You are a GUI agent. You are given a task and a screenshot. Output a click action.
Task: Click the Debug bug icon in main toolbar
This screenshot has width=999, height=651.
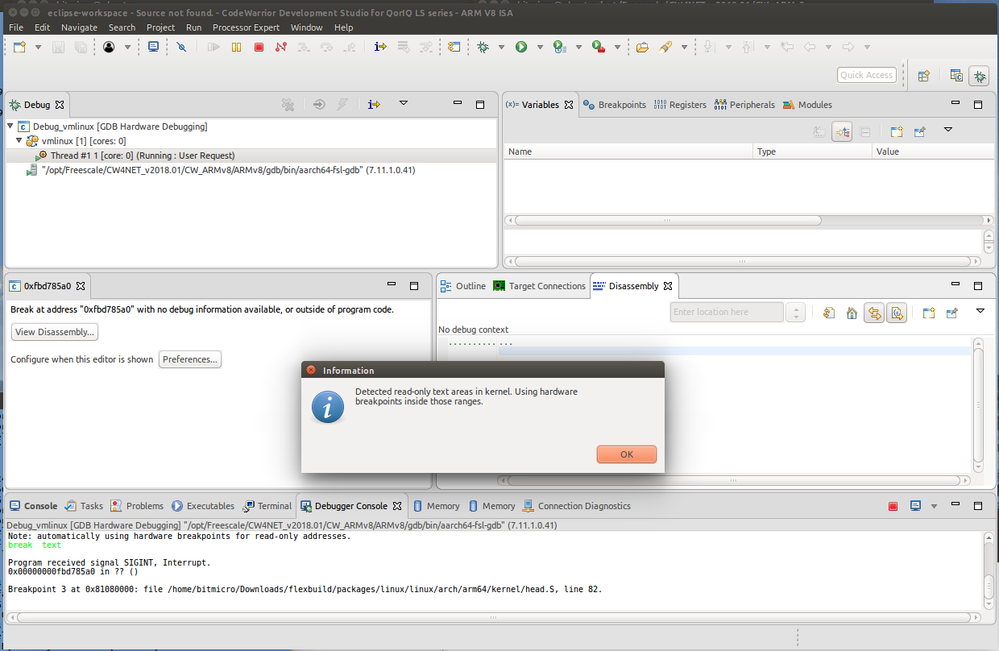[x=483, y=47]
